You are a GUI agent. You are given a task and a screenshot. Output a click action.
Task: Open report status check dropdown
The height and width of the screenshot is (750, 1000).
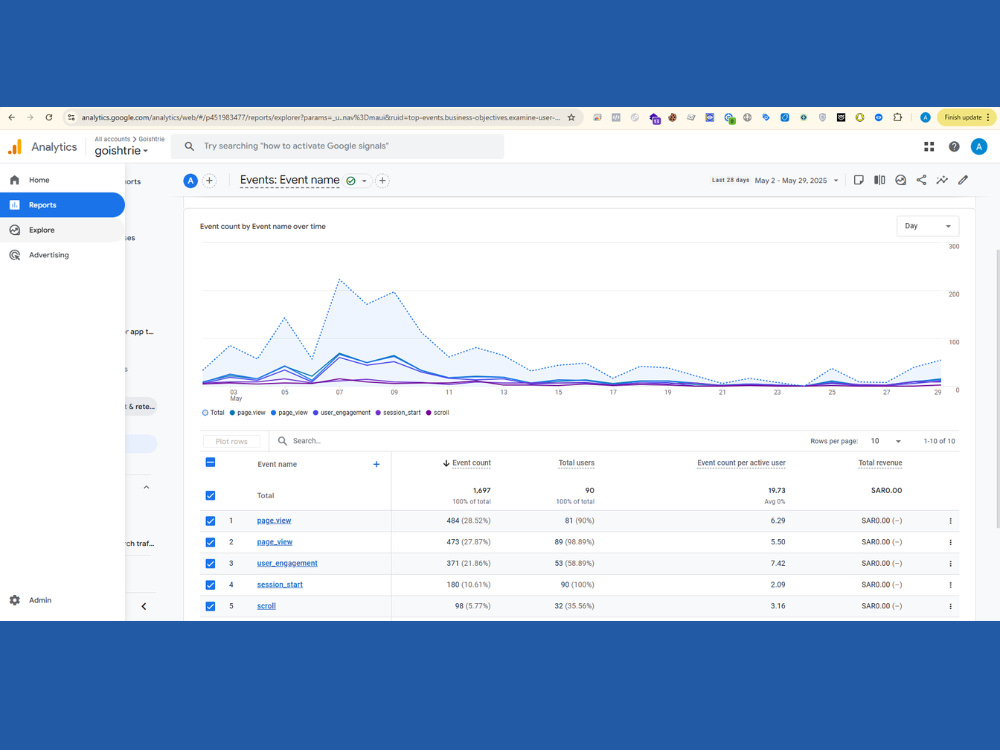tap(357, 180)
